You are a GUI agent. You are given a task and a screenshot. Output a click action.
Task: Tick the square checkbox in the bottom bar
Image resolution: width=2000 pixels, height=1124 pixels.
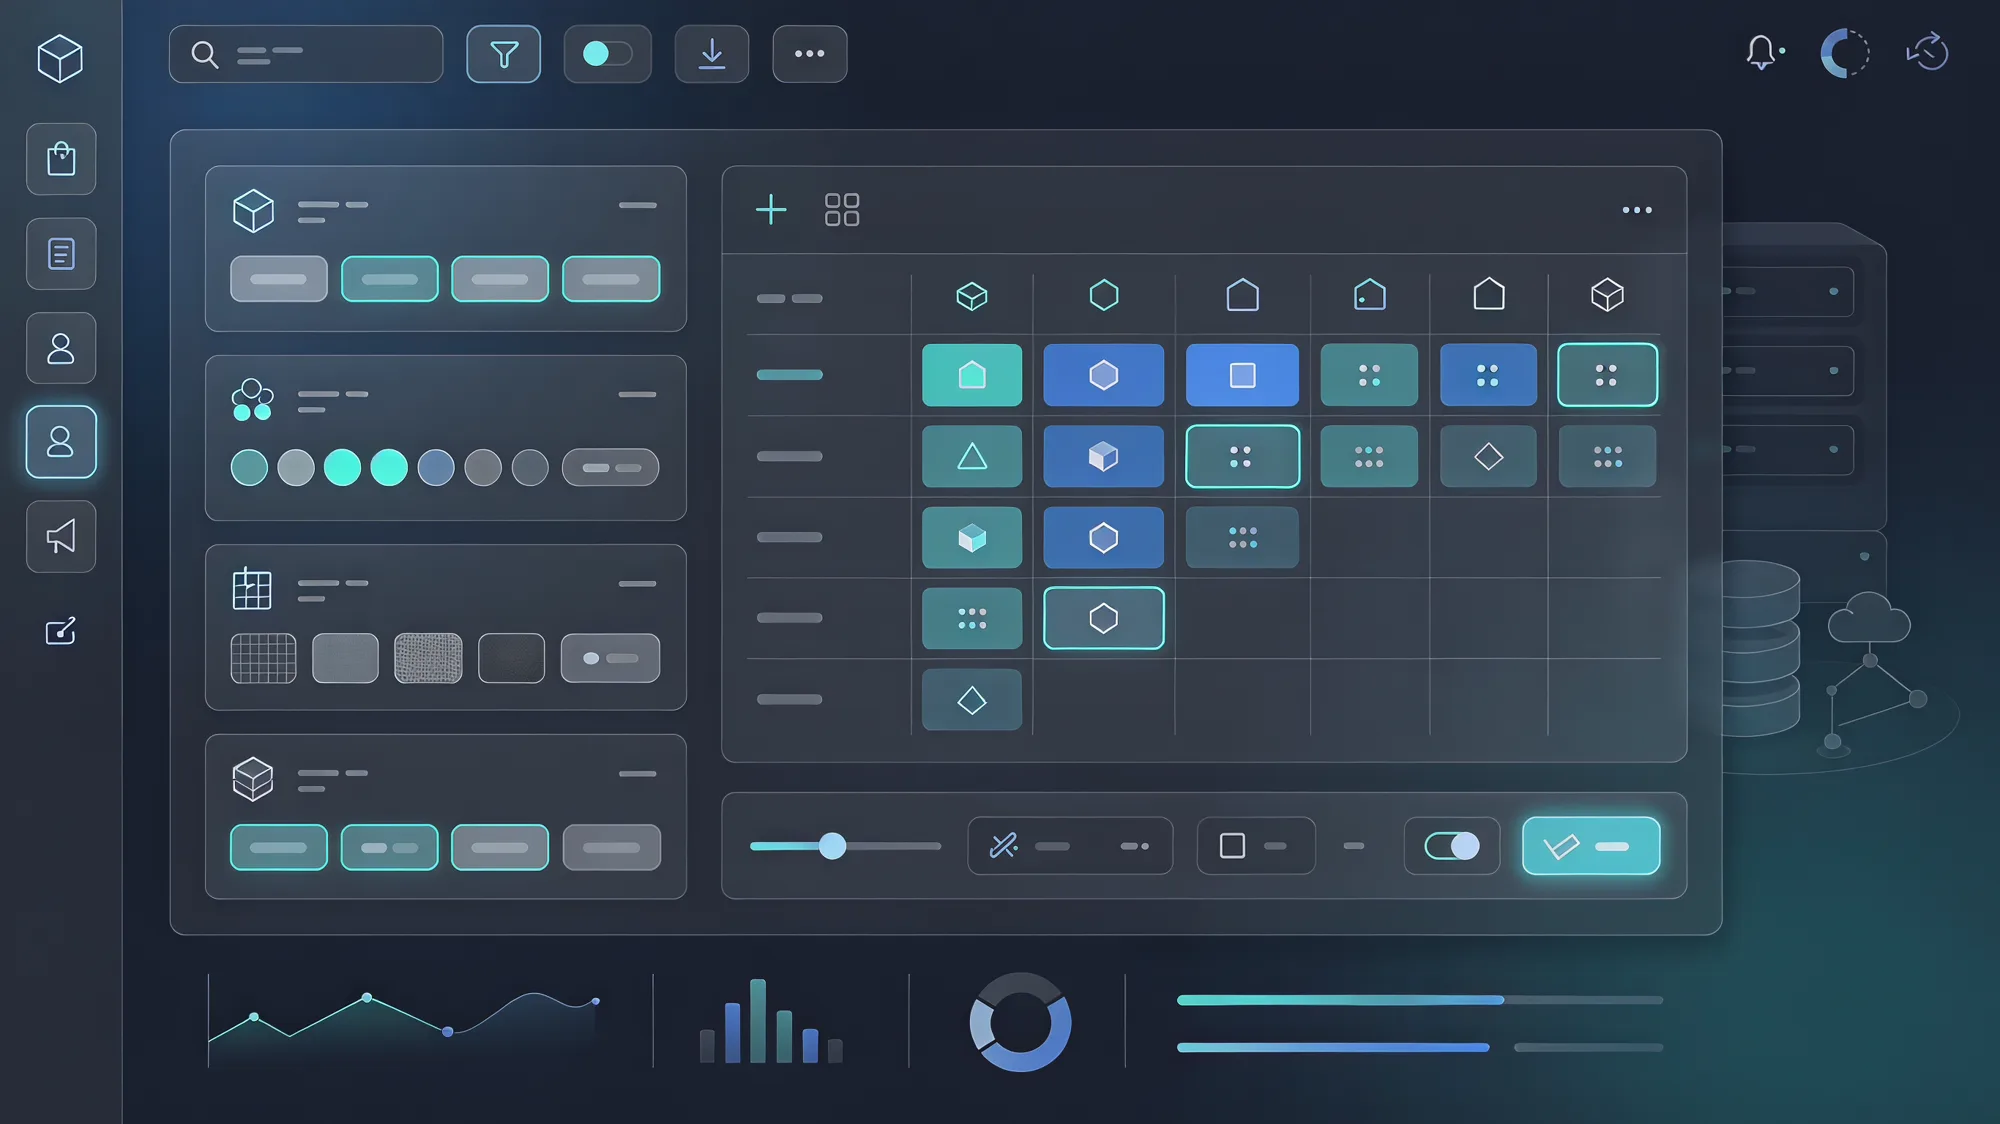point(1233,846)
